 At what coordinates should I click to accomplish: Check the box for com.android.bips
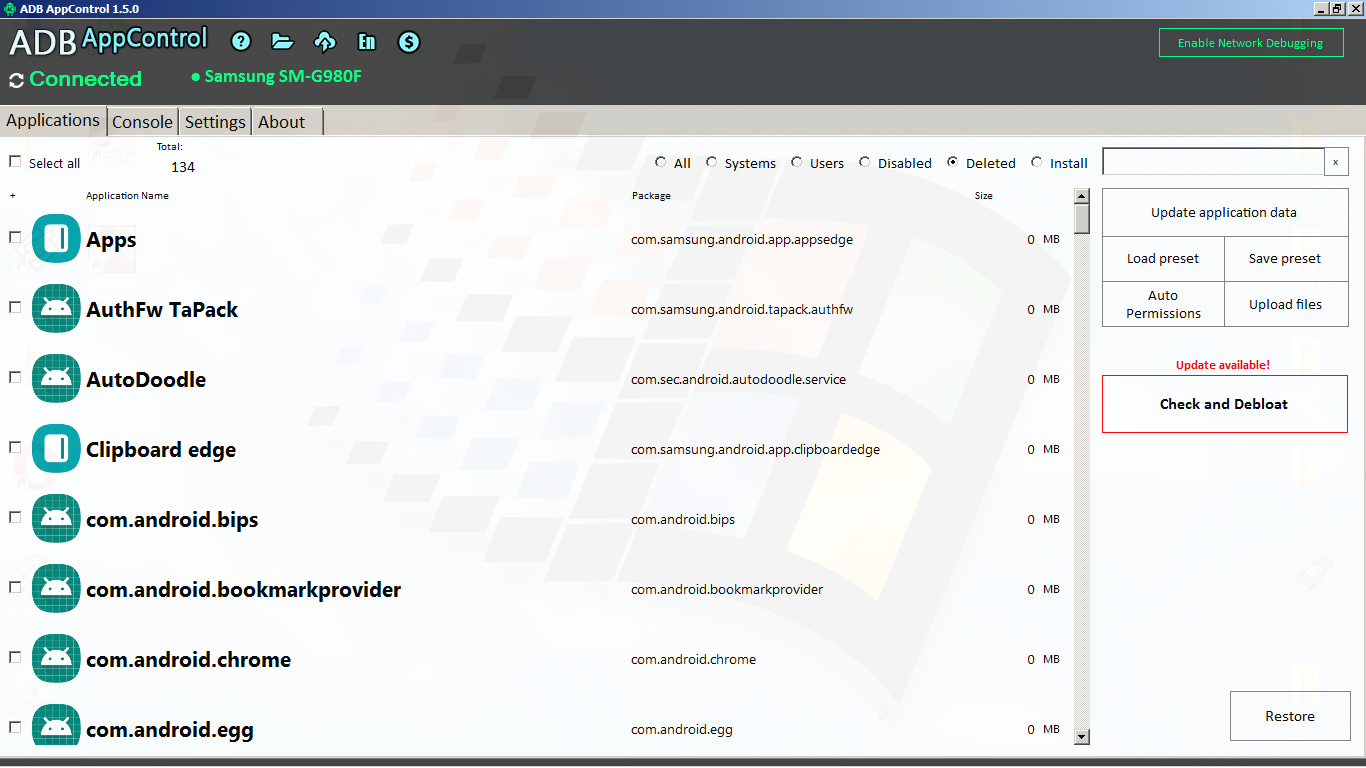[15, 517]
